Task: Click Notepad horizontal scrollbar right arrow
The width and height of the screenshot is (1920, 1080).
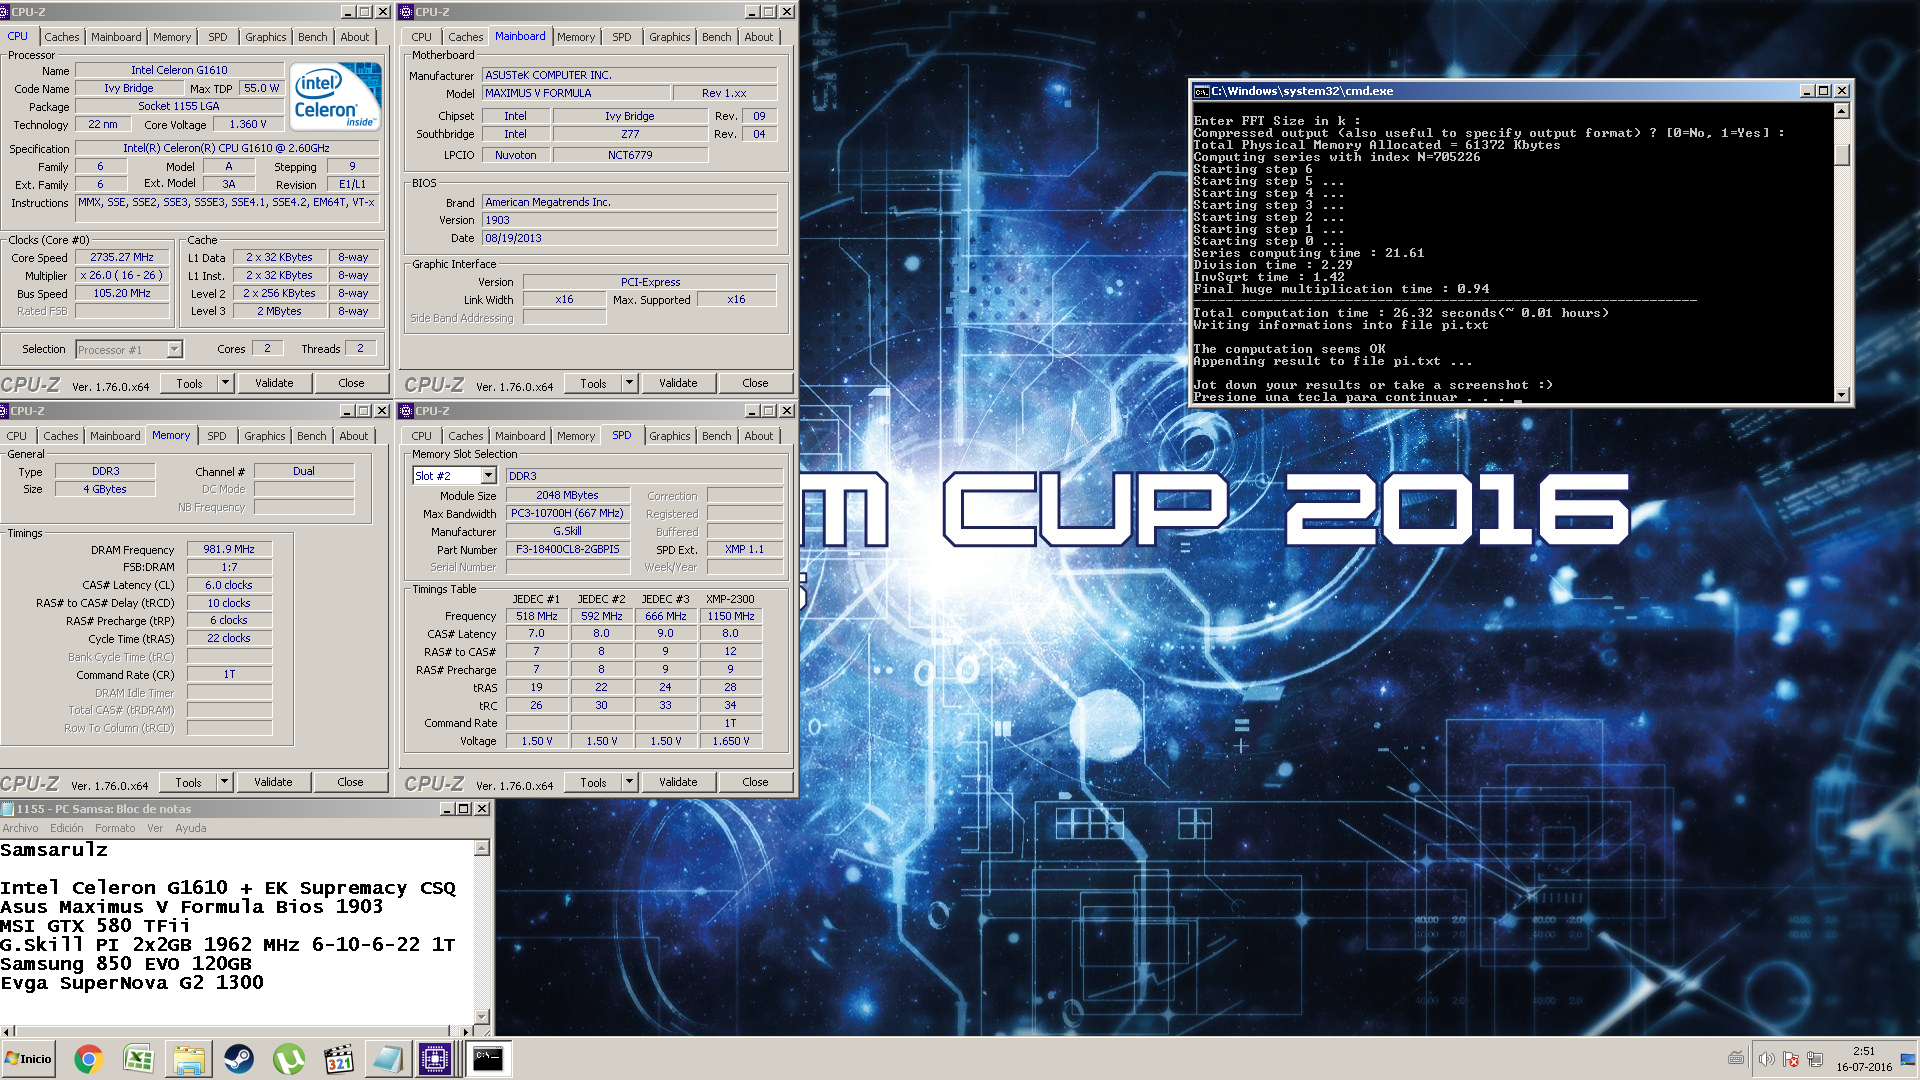Action: [x=466, y=1031]
